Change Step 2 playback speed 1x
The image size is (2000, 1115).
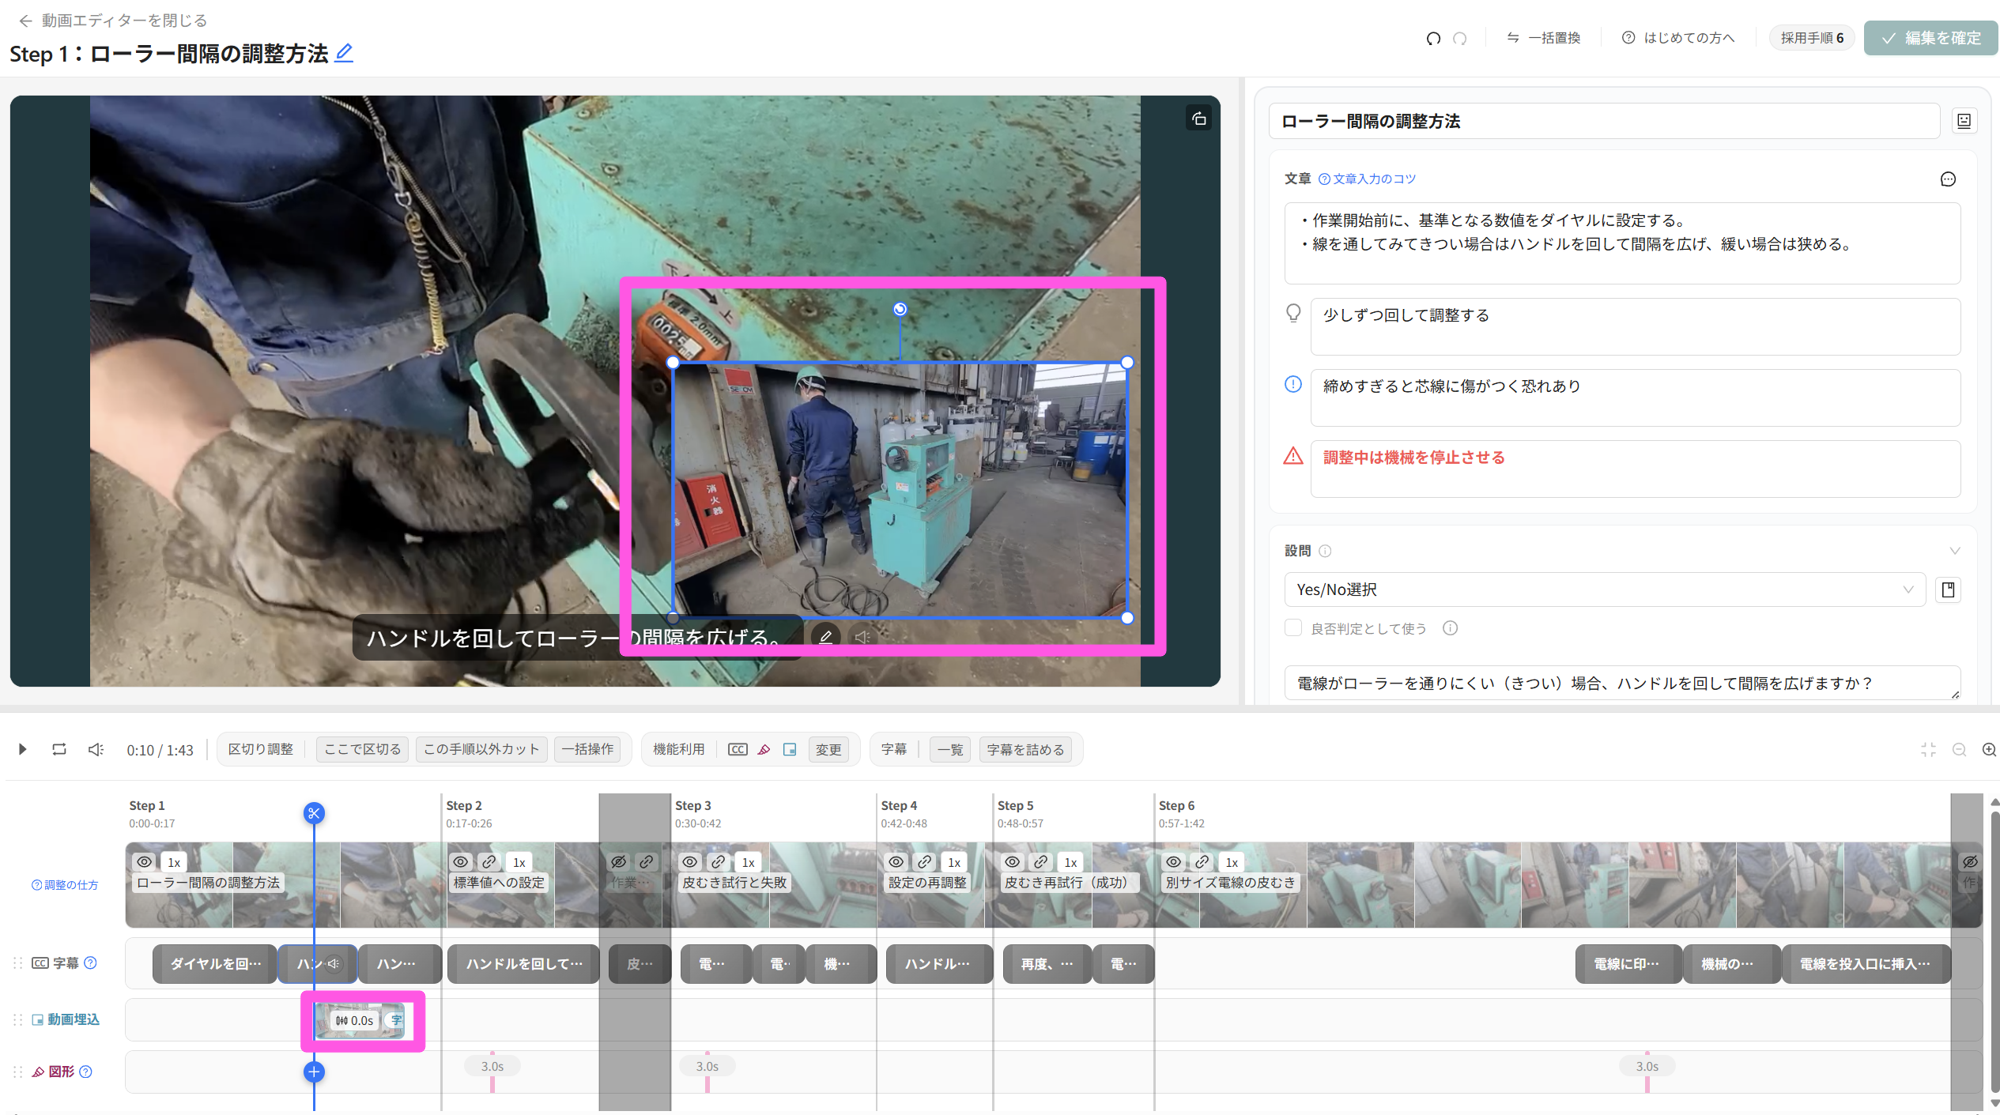(519, 862)
